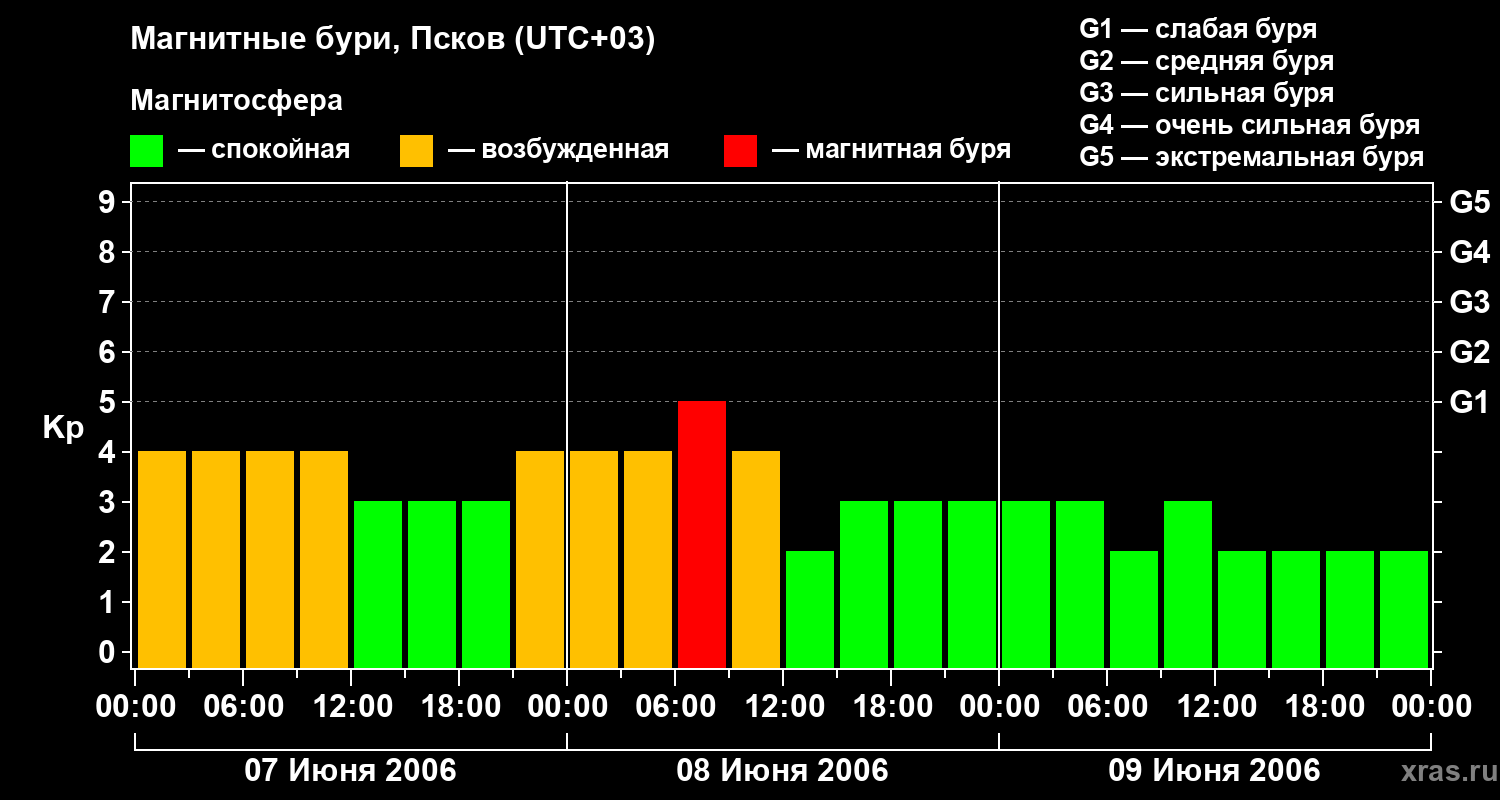
Task: Click the right axis label 'G2'
Action: (1469, 352)
